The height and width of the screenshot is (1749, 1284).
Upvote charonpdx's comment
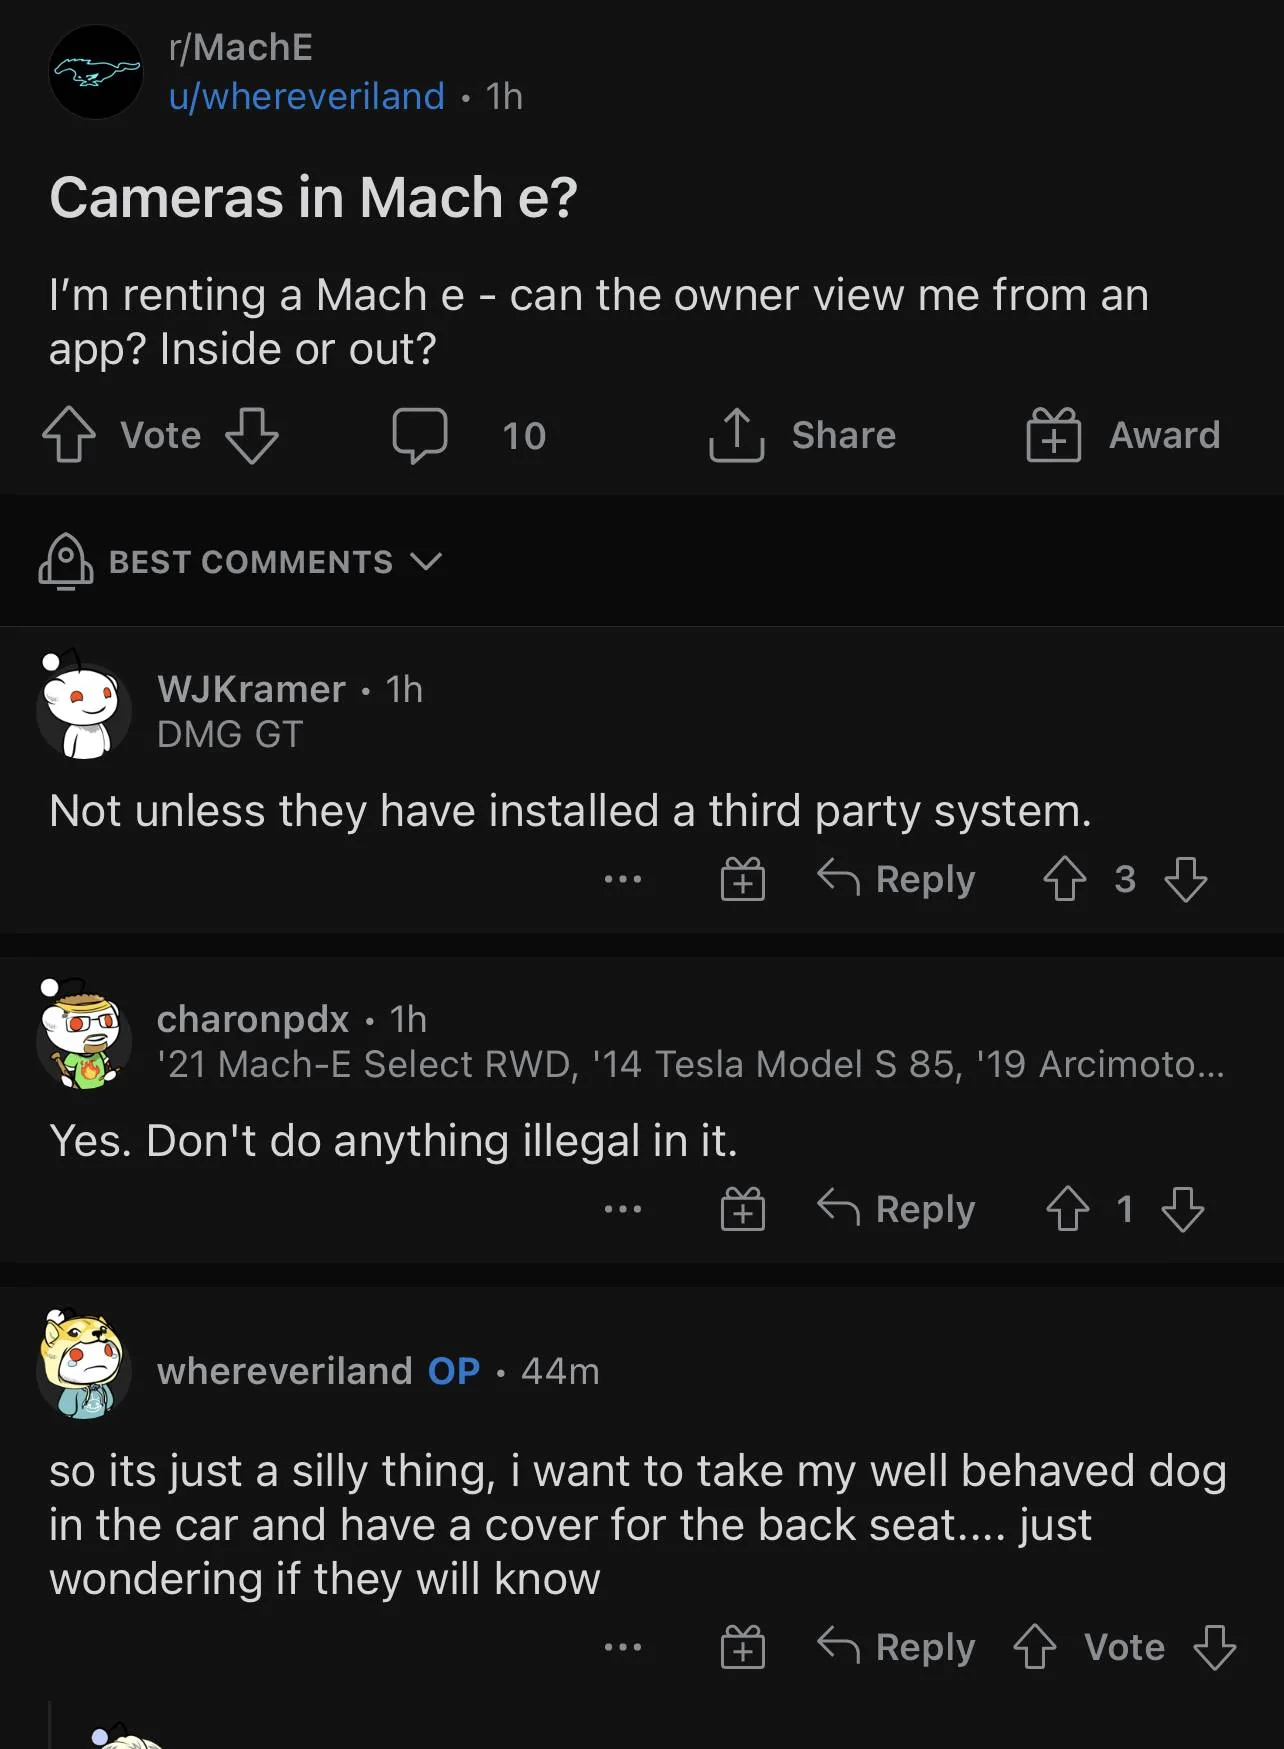pos(1067,1209)
